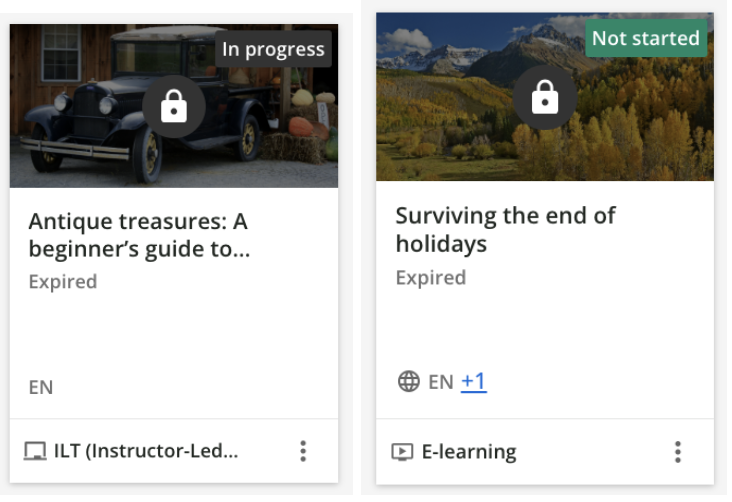This screenshot has width=732, height=502.
Task: Click the In progress status badge
Action: 273,49
